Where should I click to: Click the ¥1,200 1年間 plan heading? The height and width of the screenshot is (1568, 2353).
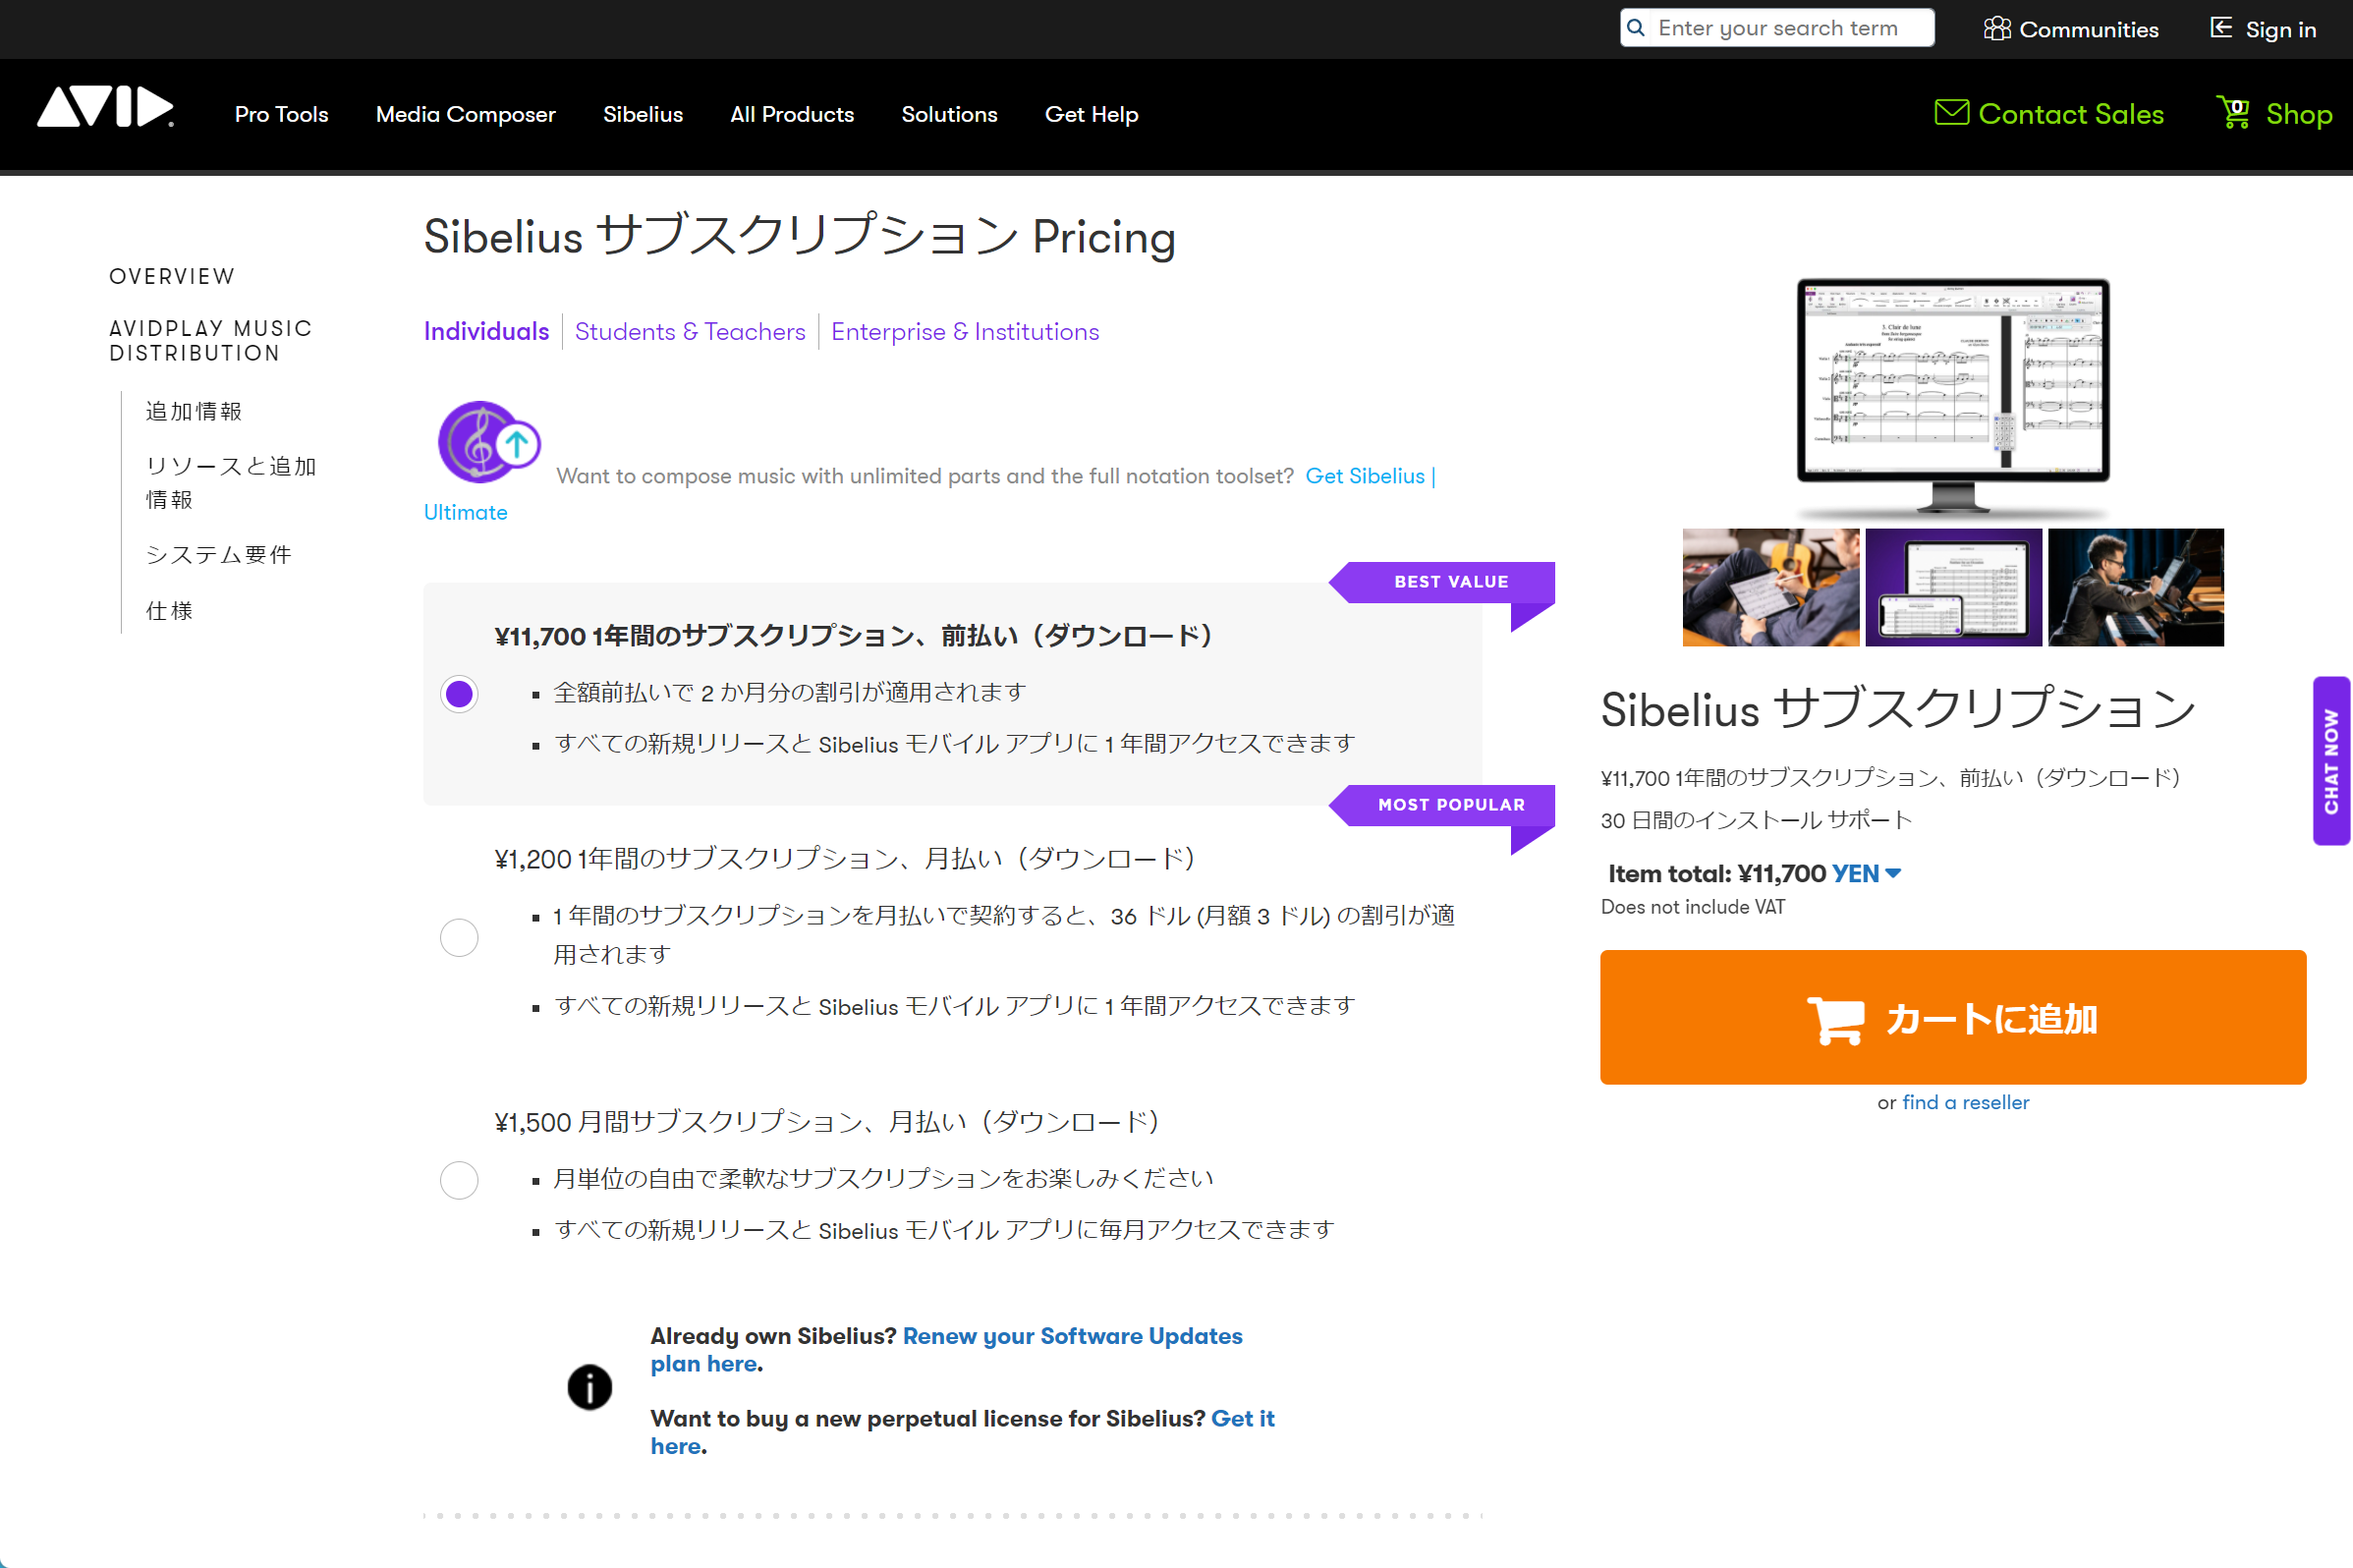[845, 859]
